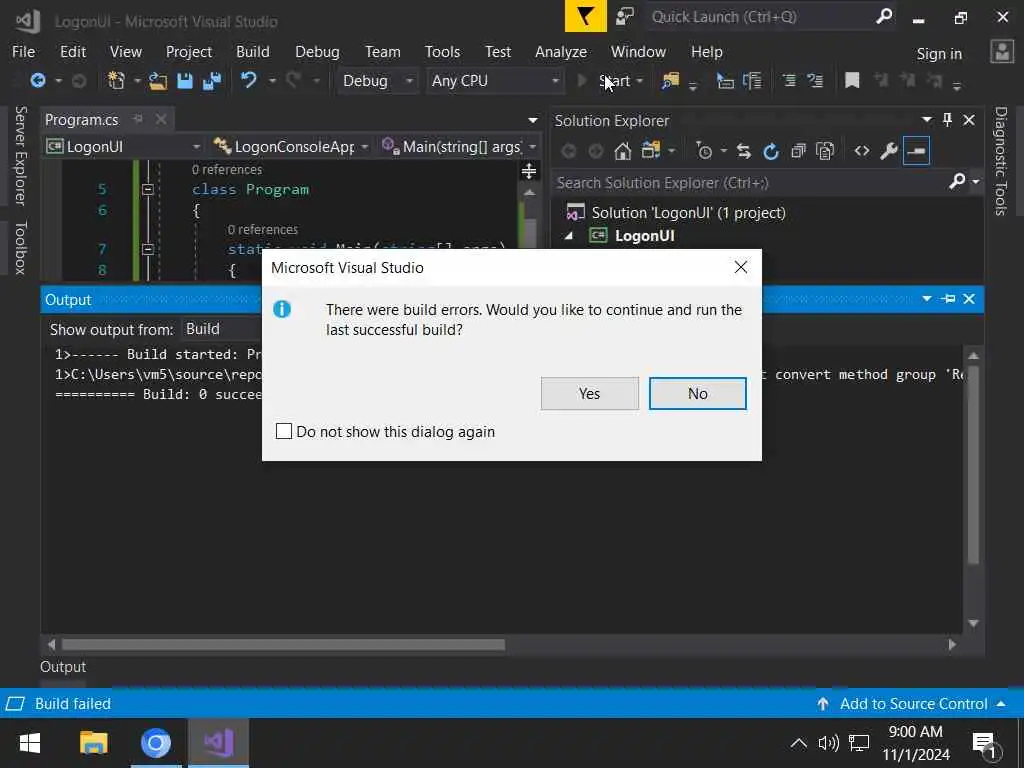Open the File menu
The width and height of the screenshot is (1024, 768).
point(24,52)
